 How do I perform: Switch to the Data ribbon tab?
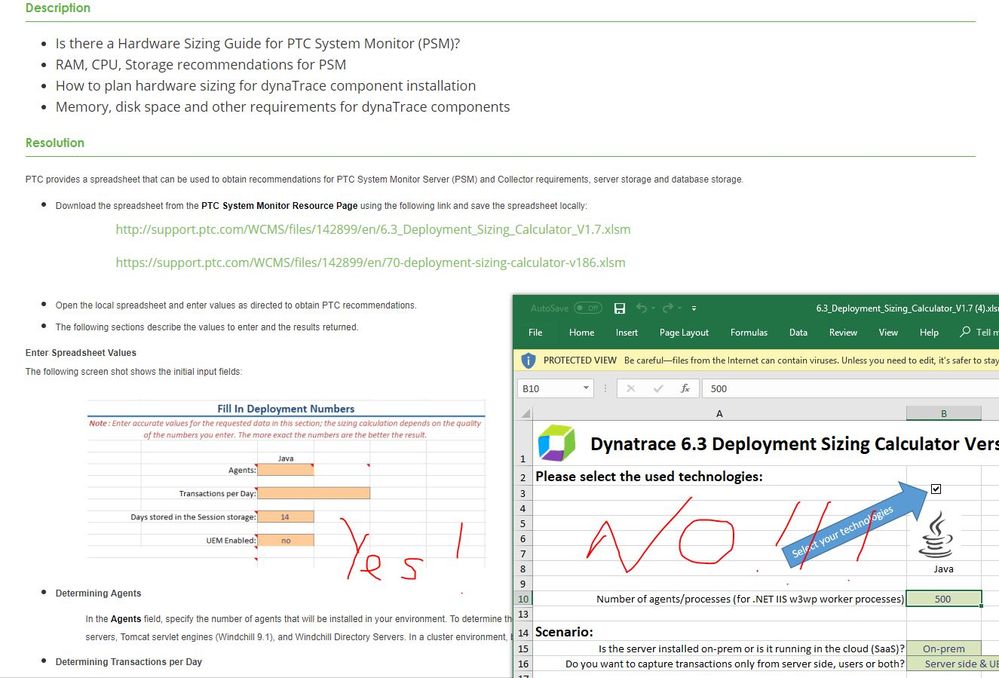(x=798, y=333)
